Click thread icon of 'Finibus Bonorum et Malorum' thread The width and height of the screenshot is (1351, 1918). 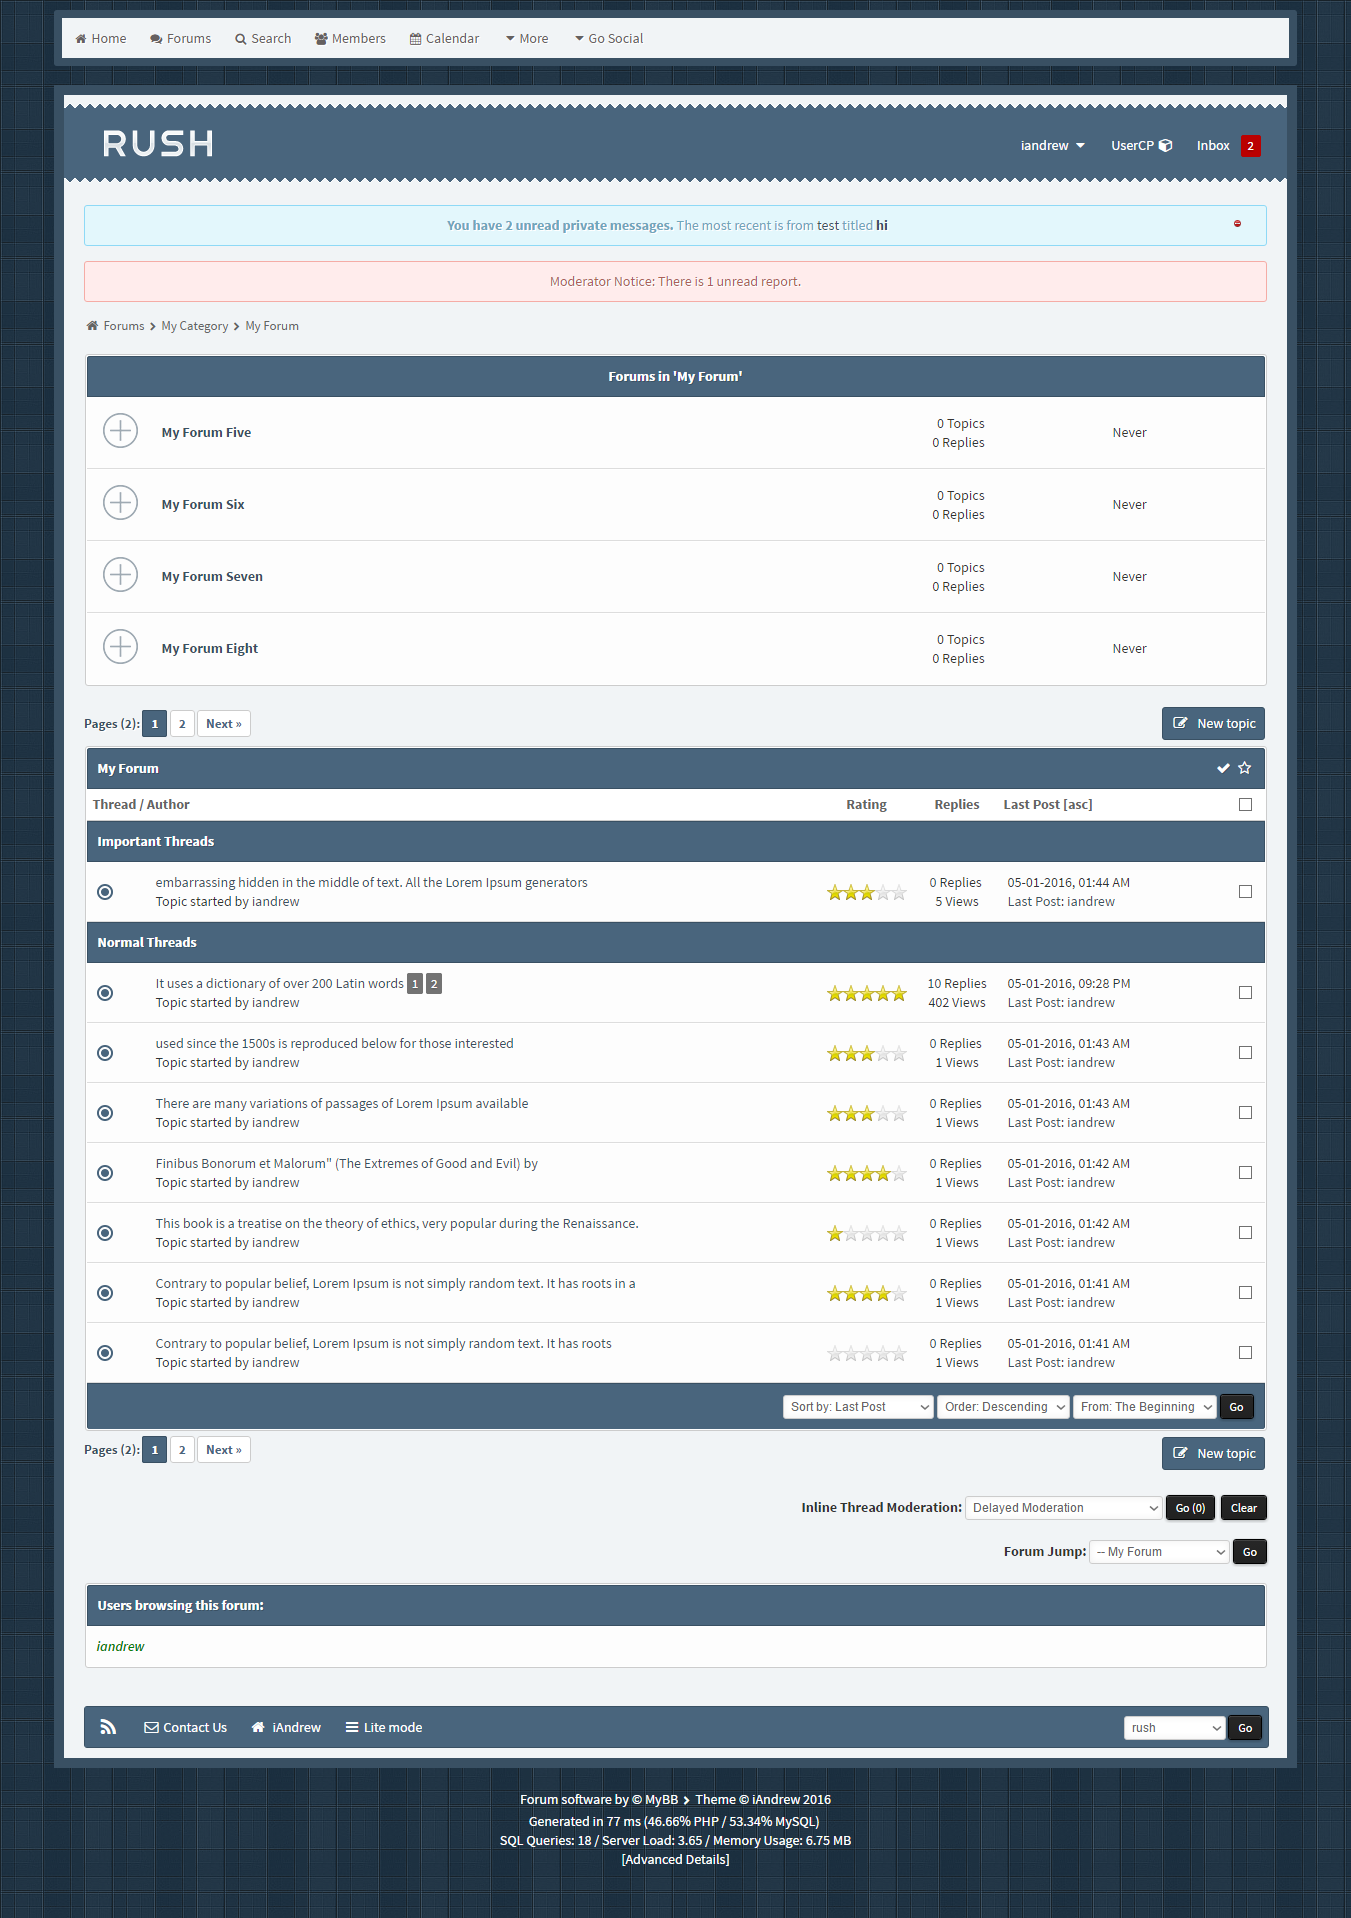[x=105, y=1173]
